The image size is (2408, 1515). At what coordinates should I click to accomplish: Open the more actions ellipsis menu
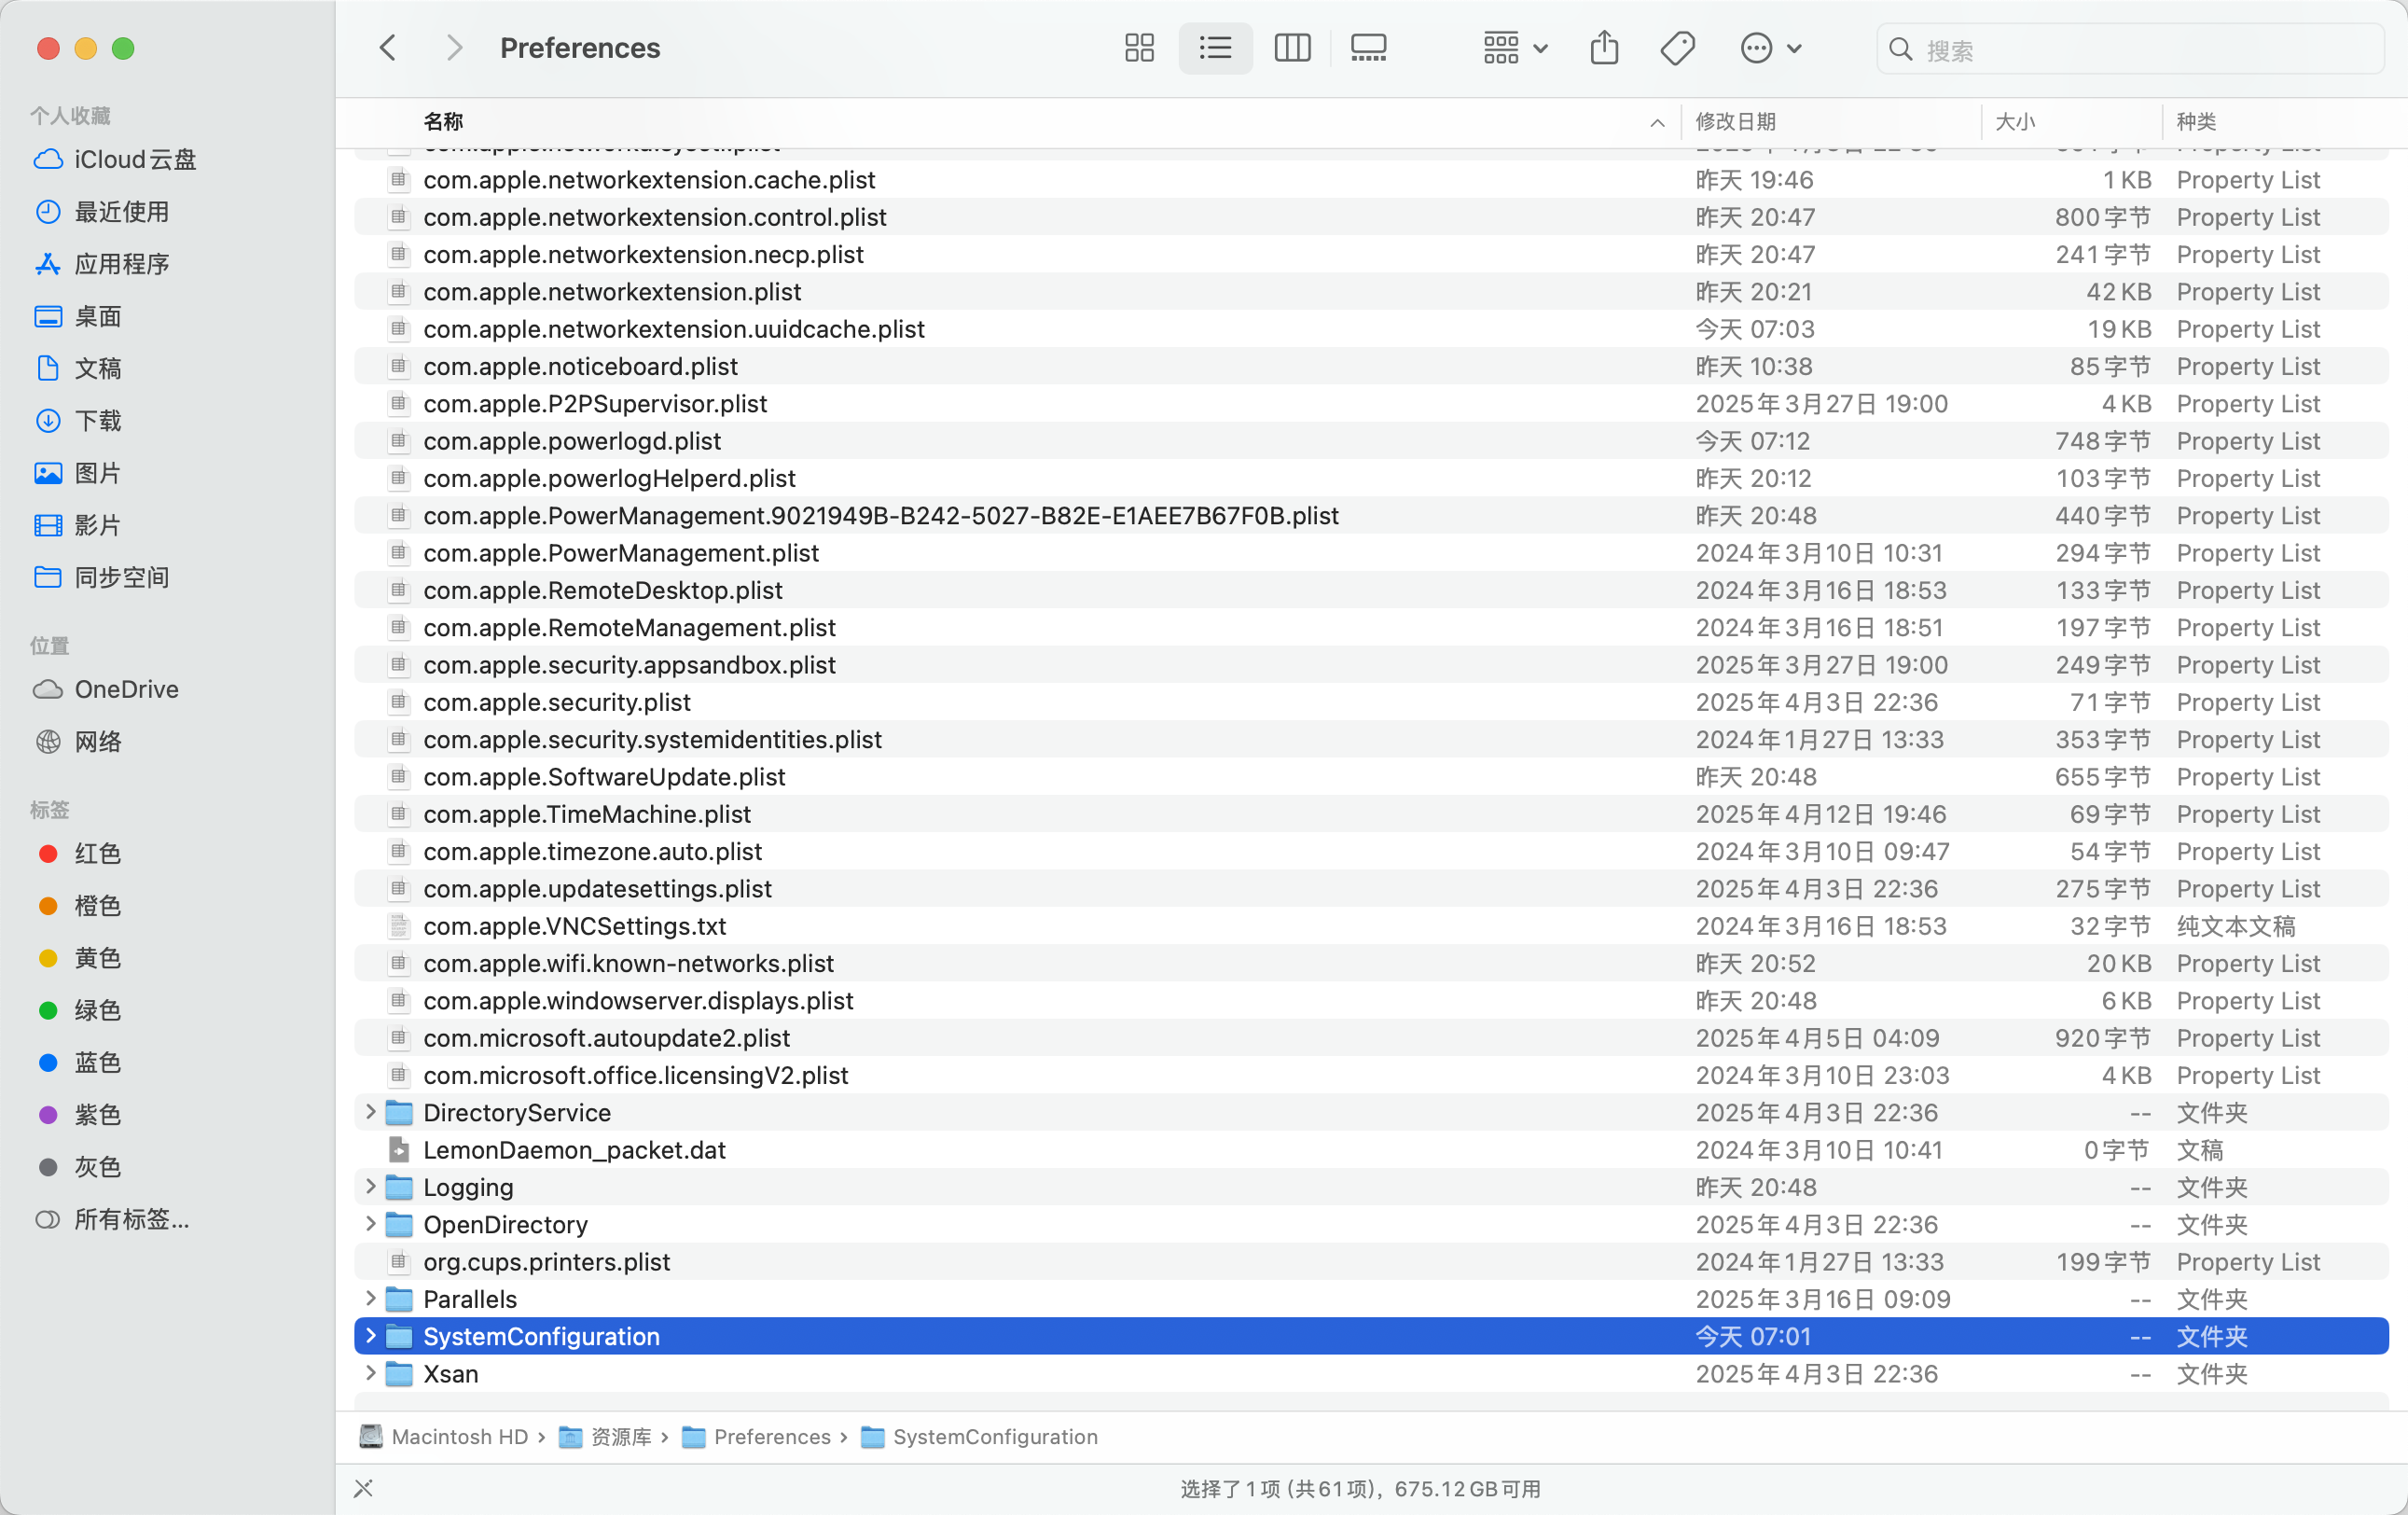1770,48
